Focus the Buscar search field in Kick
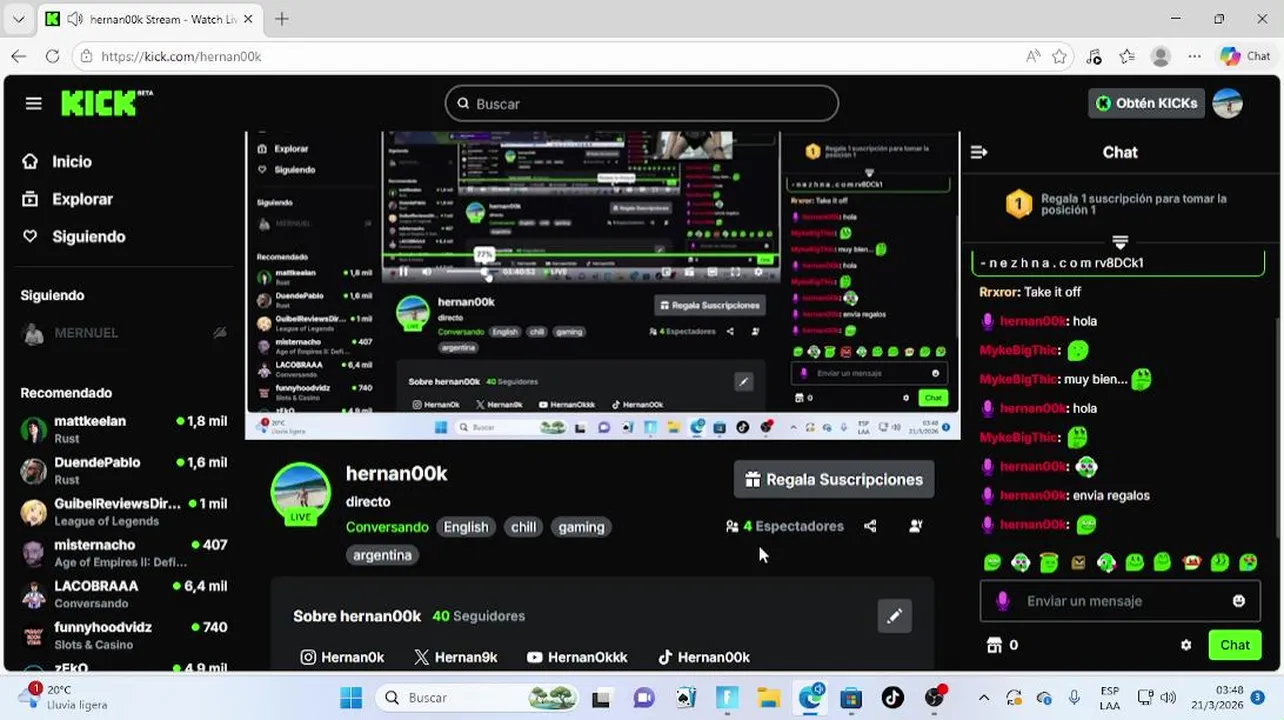 (x=641, y=103)
